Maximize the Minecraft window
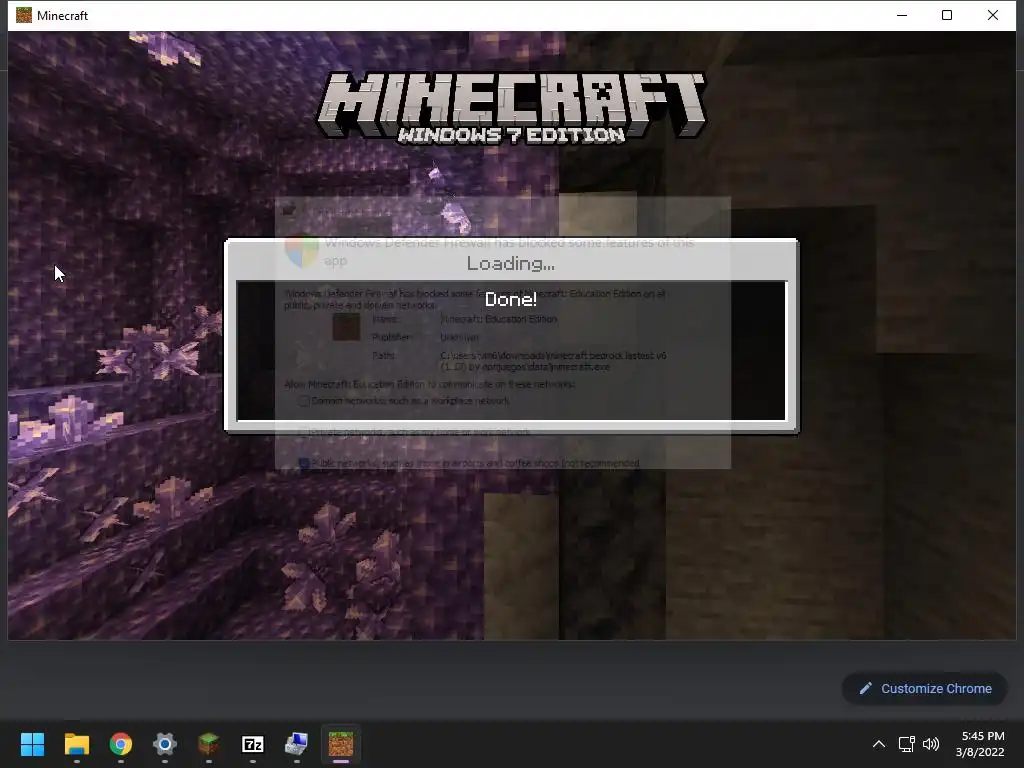1024x768 pixels. (x=947, y=15)
